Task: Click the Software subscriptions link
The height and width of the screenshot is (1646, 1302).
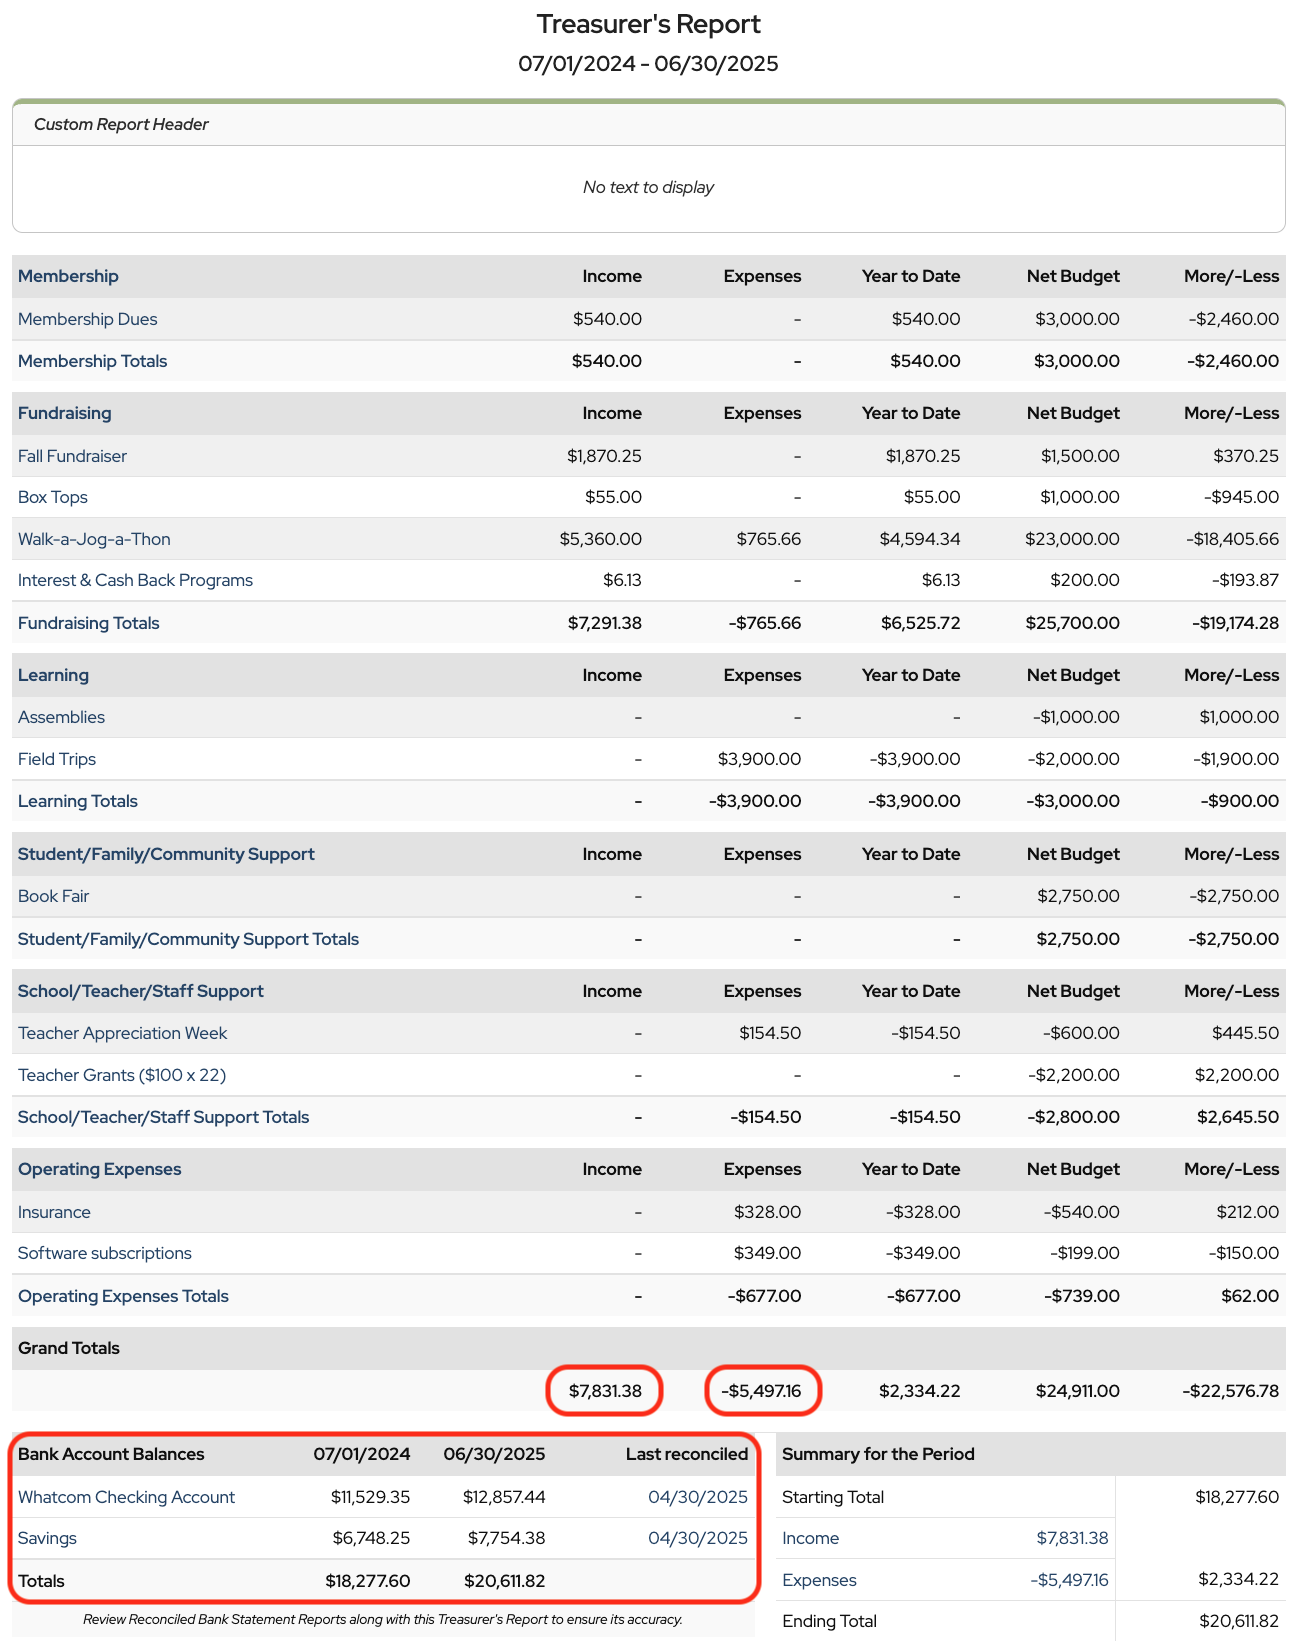Action: point(105,1253)
